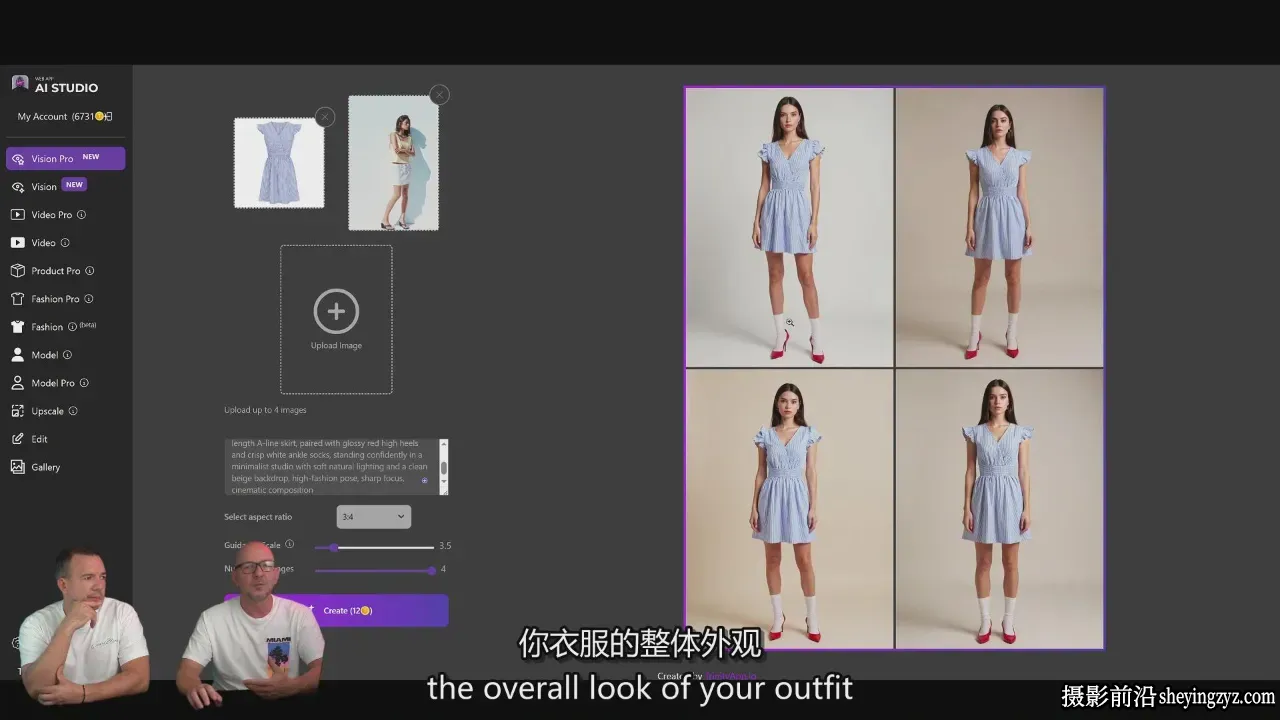Click the Guidance Scale slider
The image size is (1280, 720).
point(374,547)
